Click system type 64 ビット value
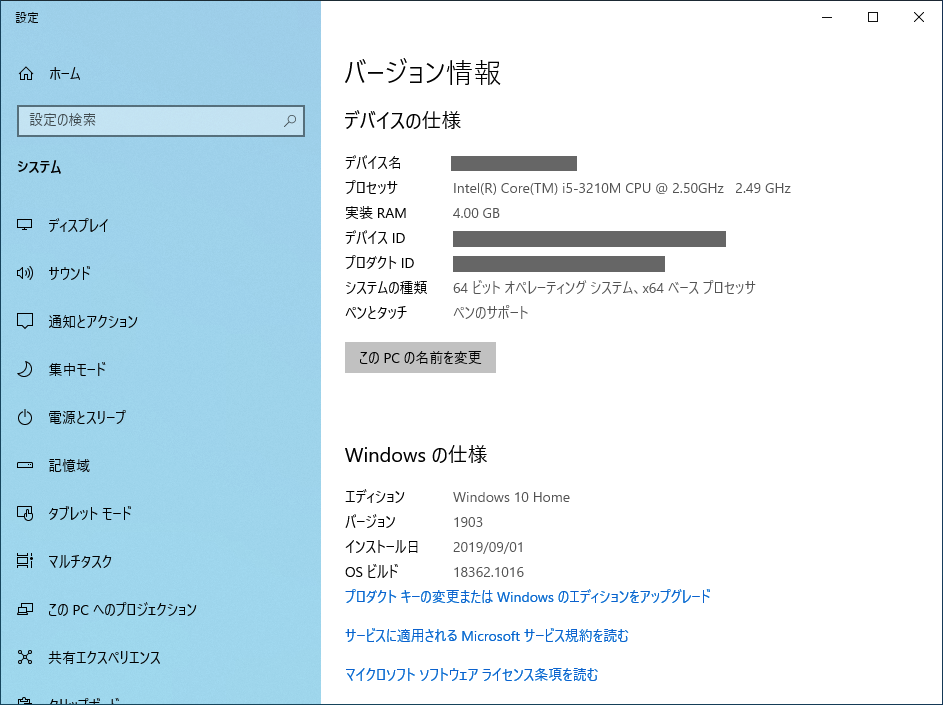 click(604, 288)
